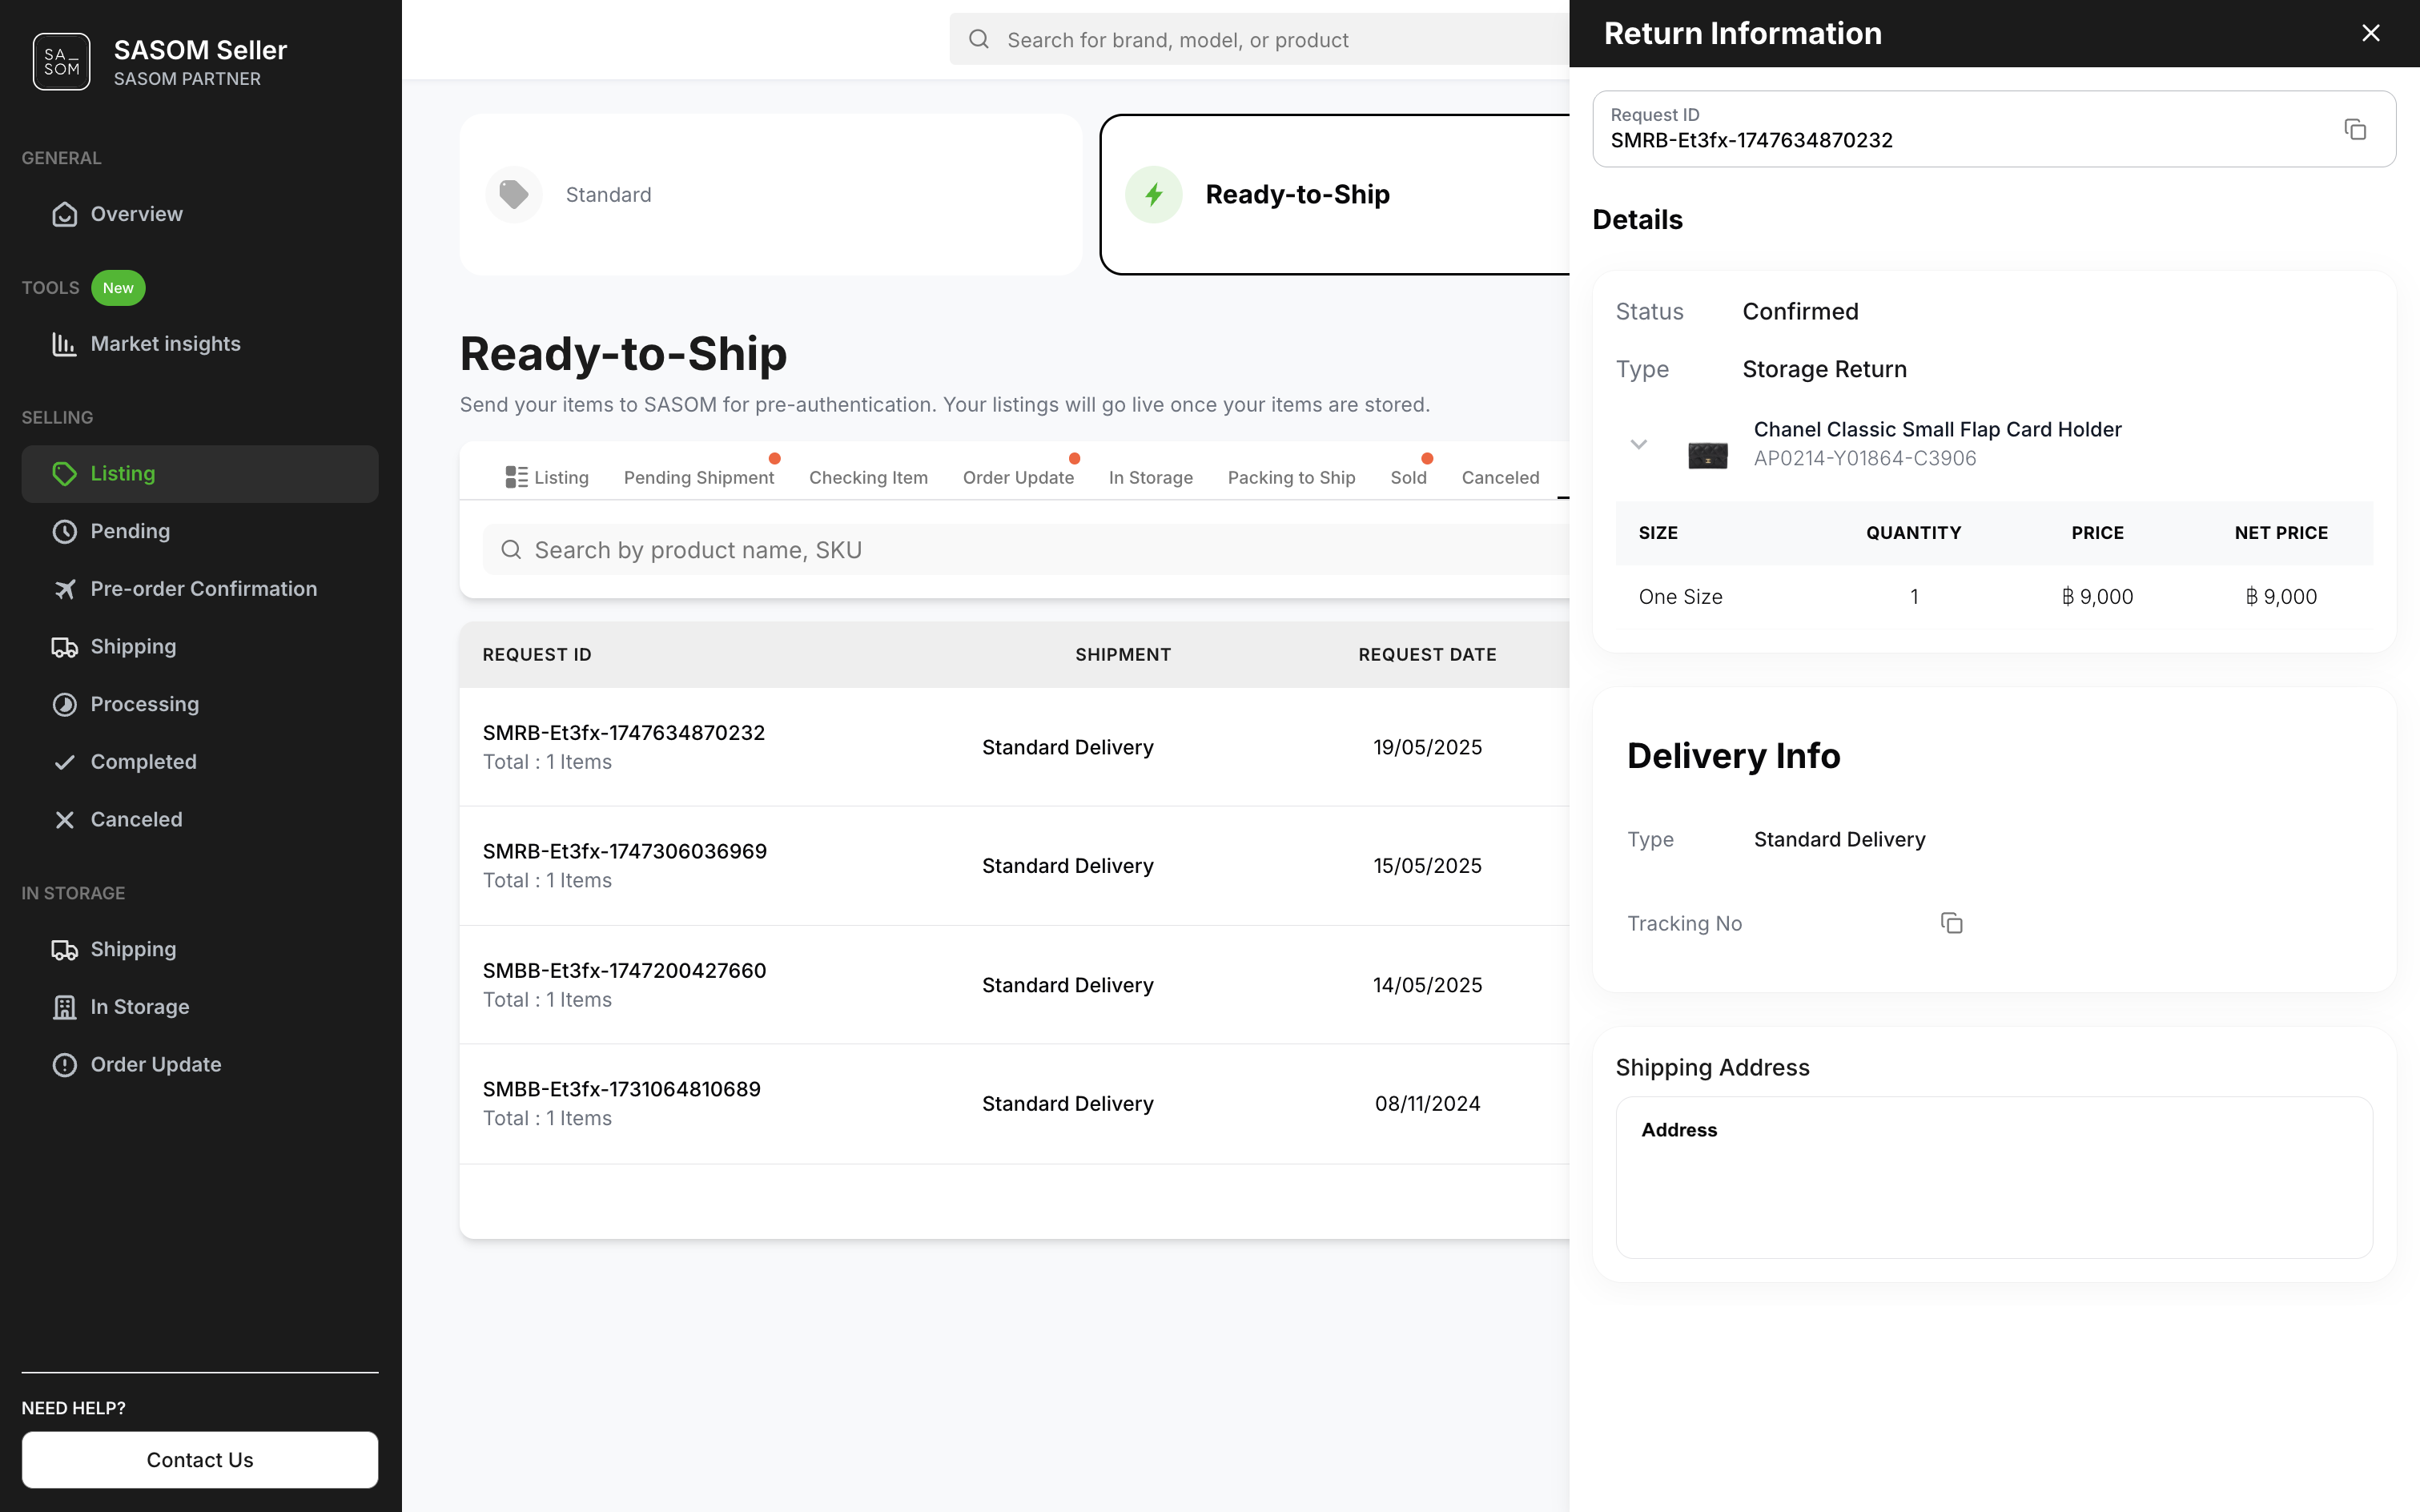Switch to Pending Shipment tab

pyautogui.click(x=698, y=478)
